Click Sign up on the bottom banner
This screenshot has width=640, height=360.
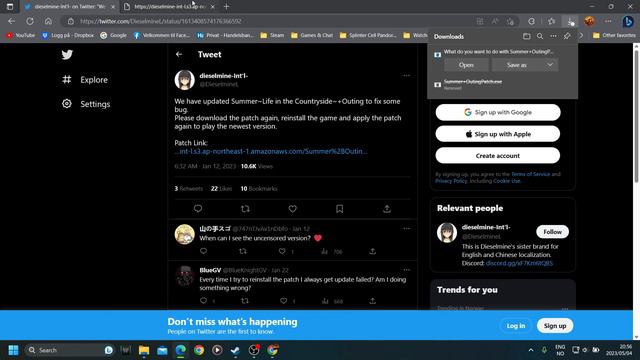pos(555,326)
